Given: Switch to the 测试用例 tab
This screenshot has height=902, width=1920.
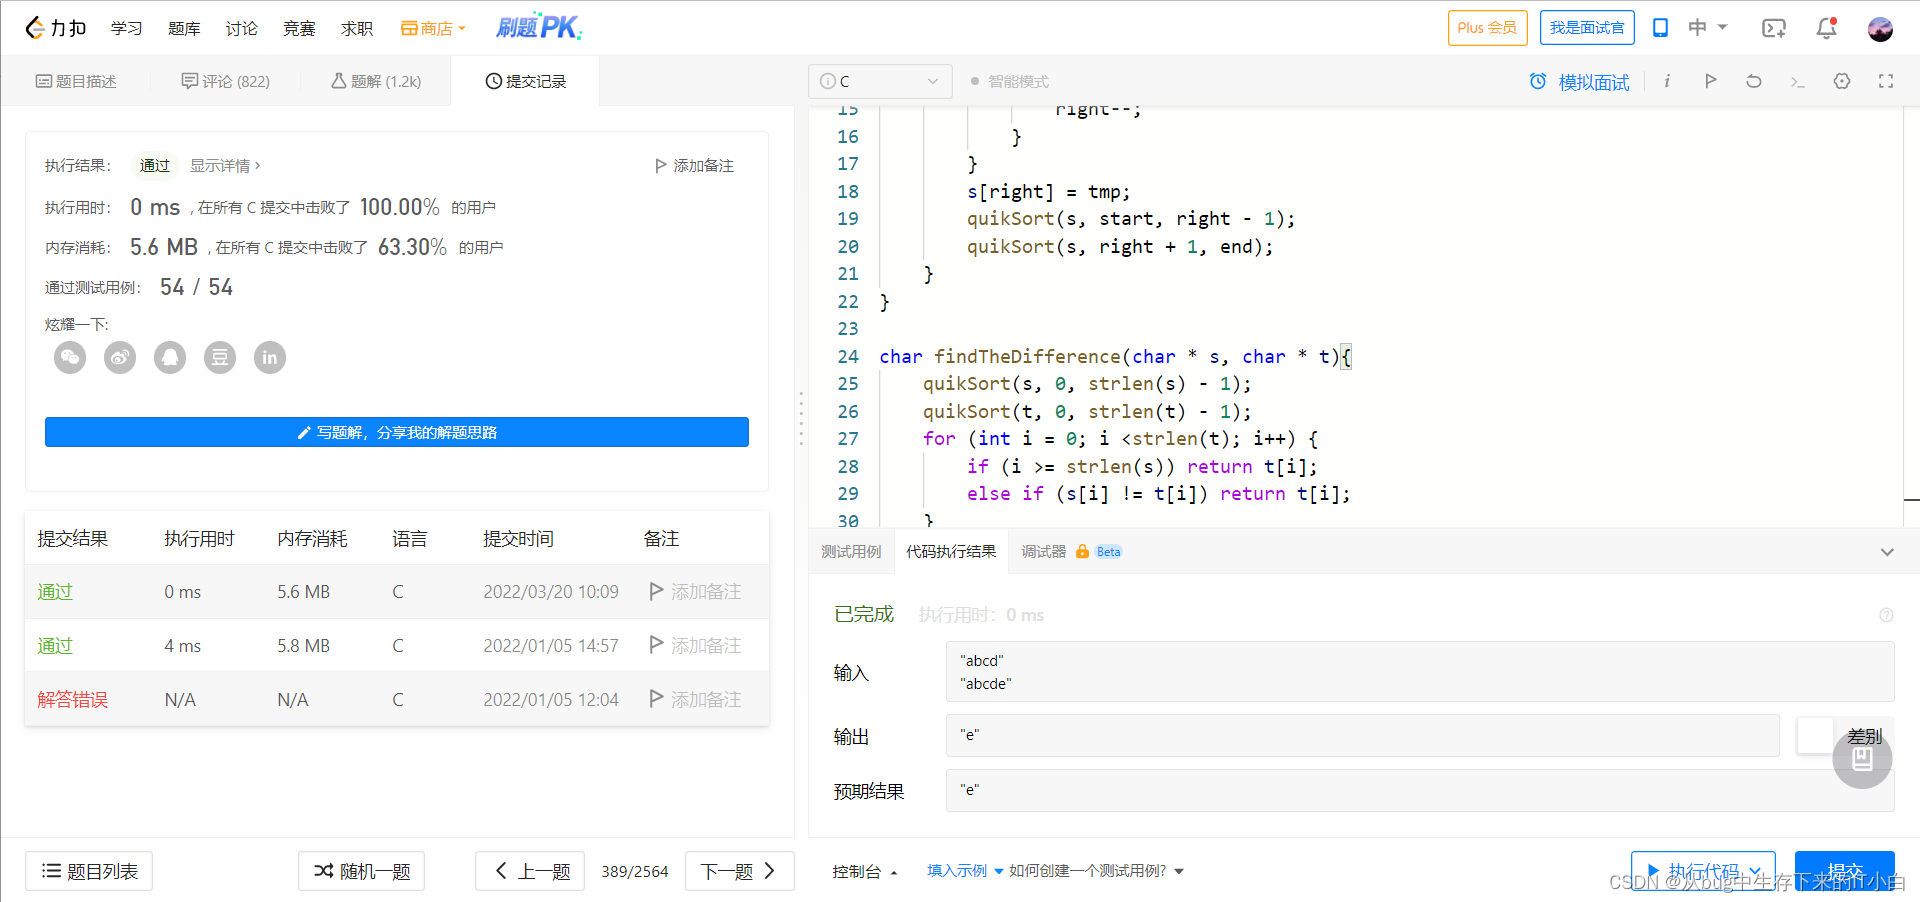Looking at the screenshot, I should (851, 551).
